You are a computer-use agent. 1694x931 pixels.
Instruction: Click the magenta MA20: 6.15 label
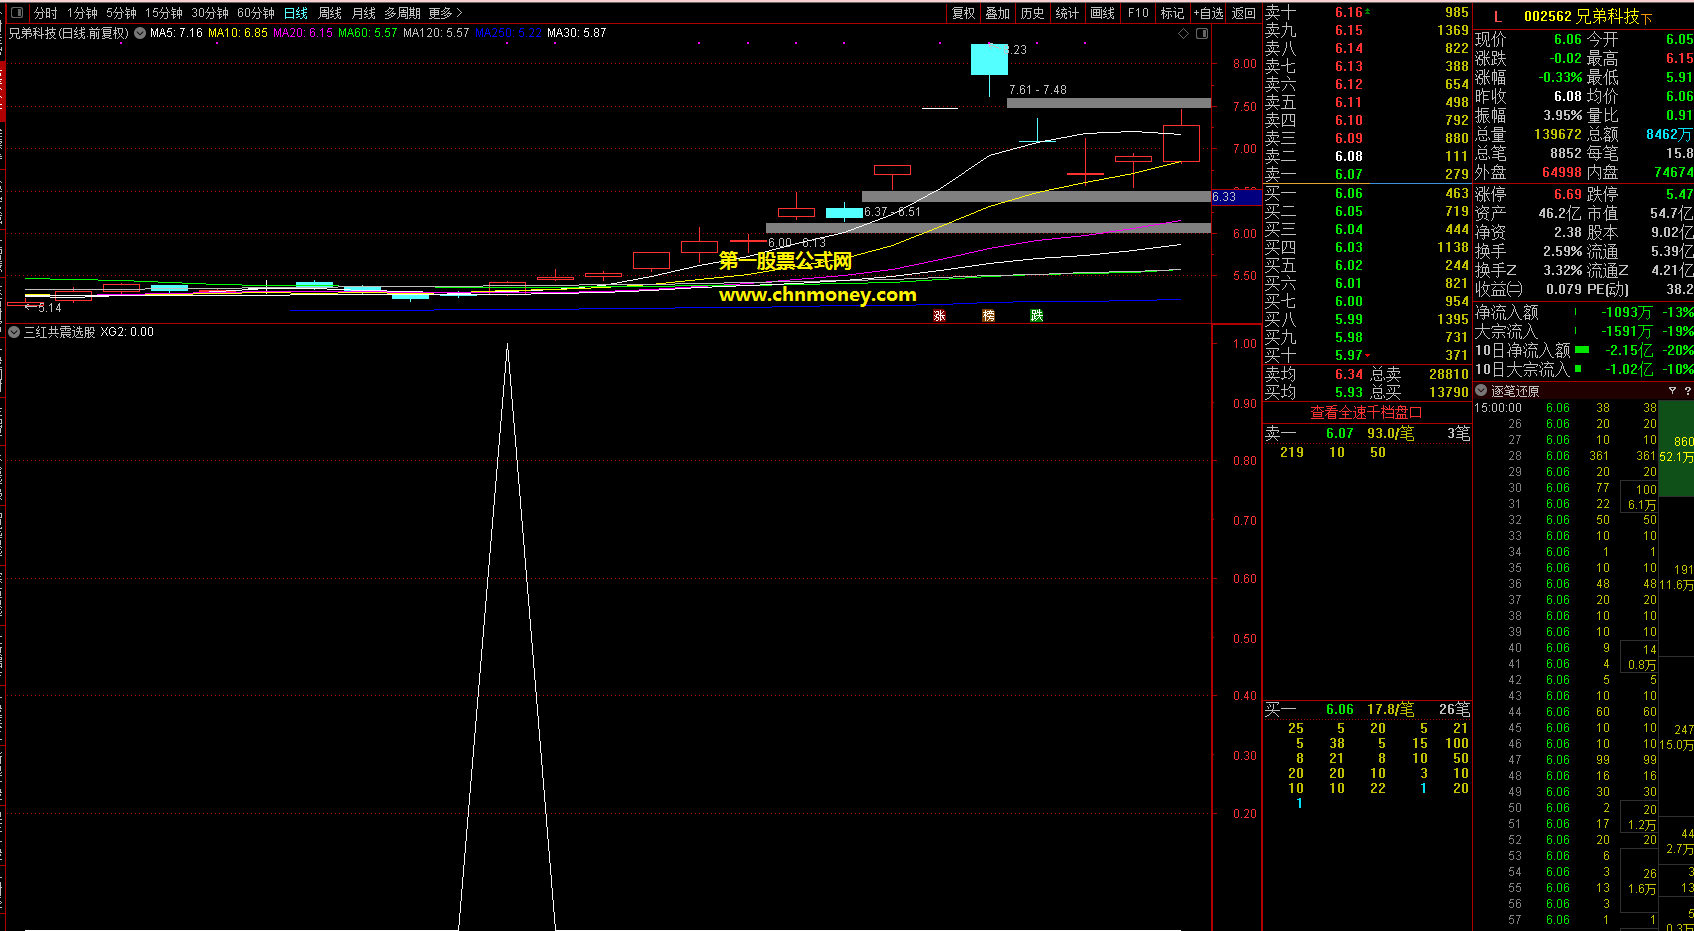pyautogui.click(x=303, y=33)
